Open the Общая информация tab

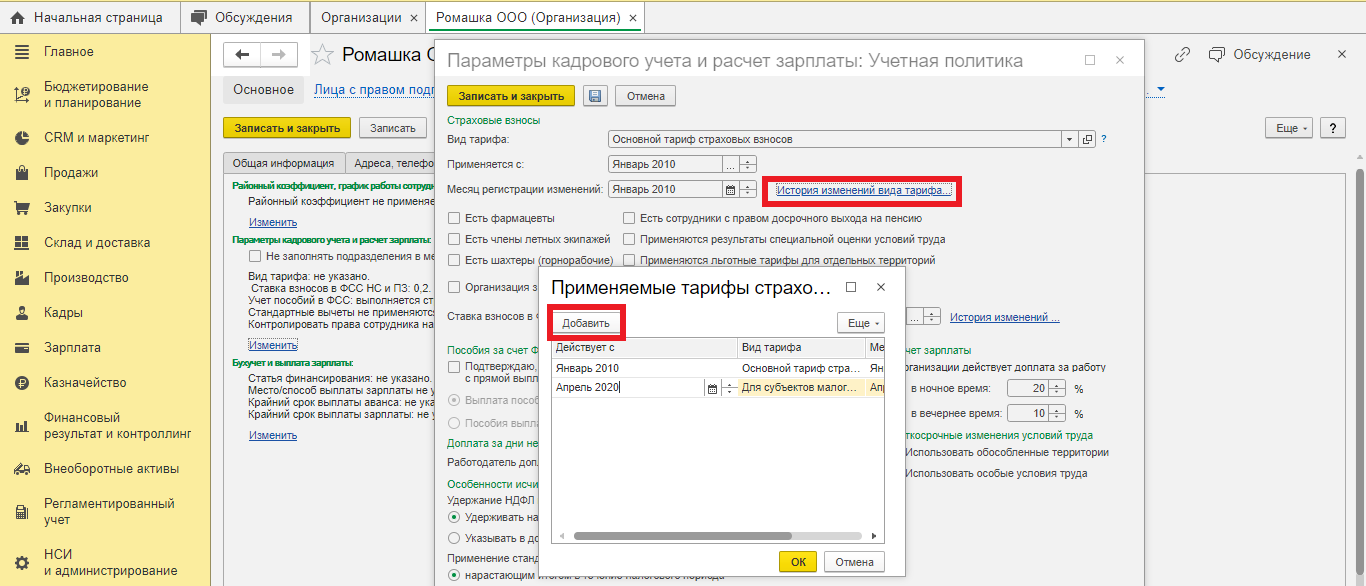coord(283,163)
